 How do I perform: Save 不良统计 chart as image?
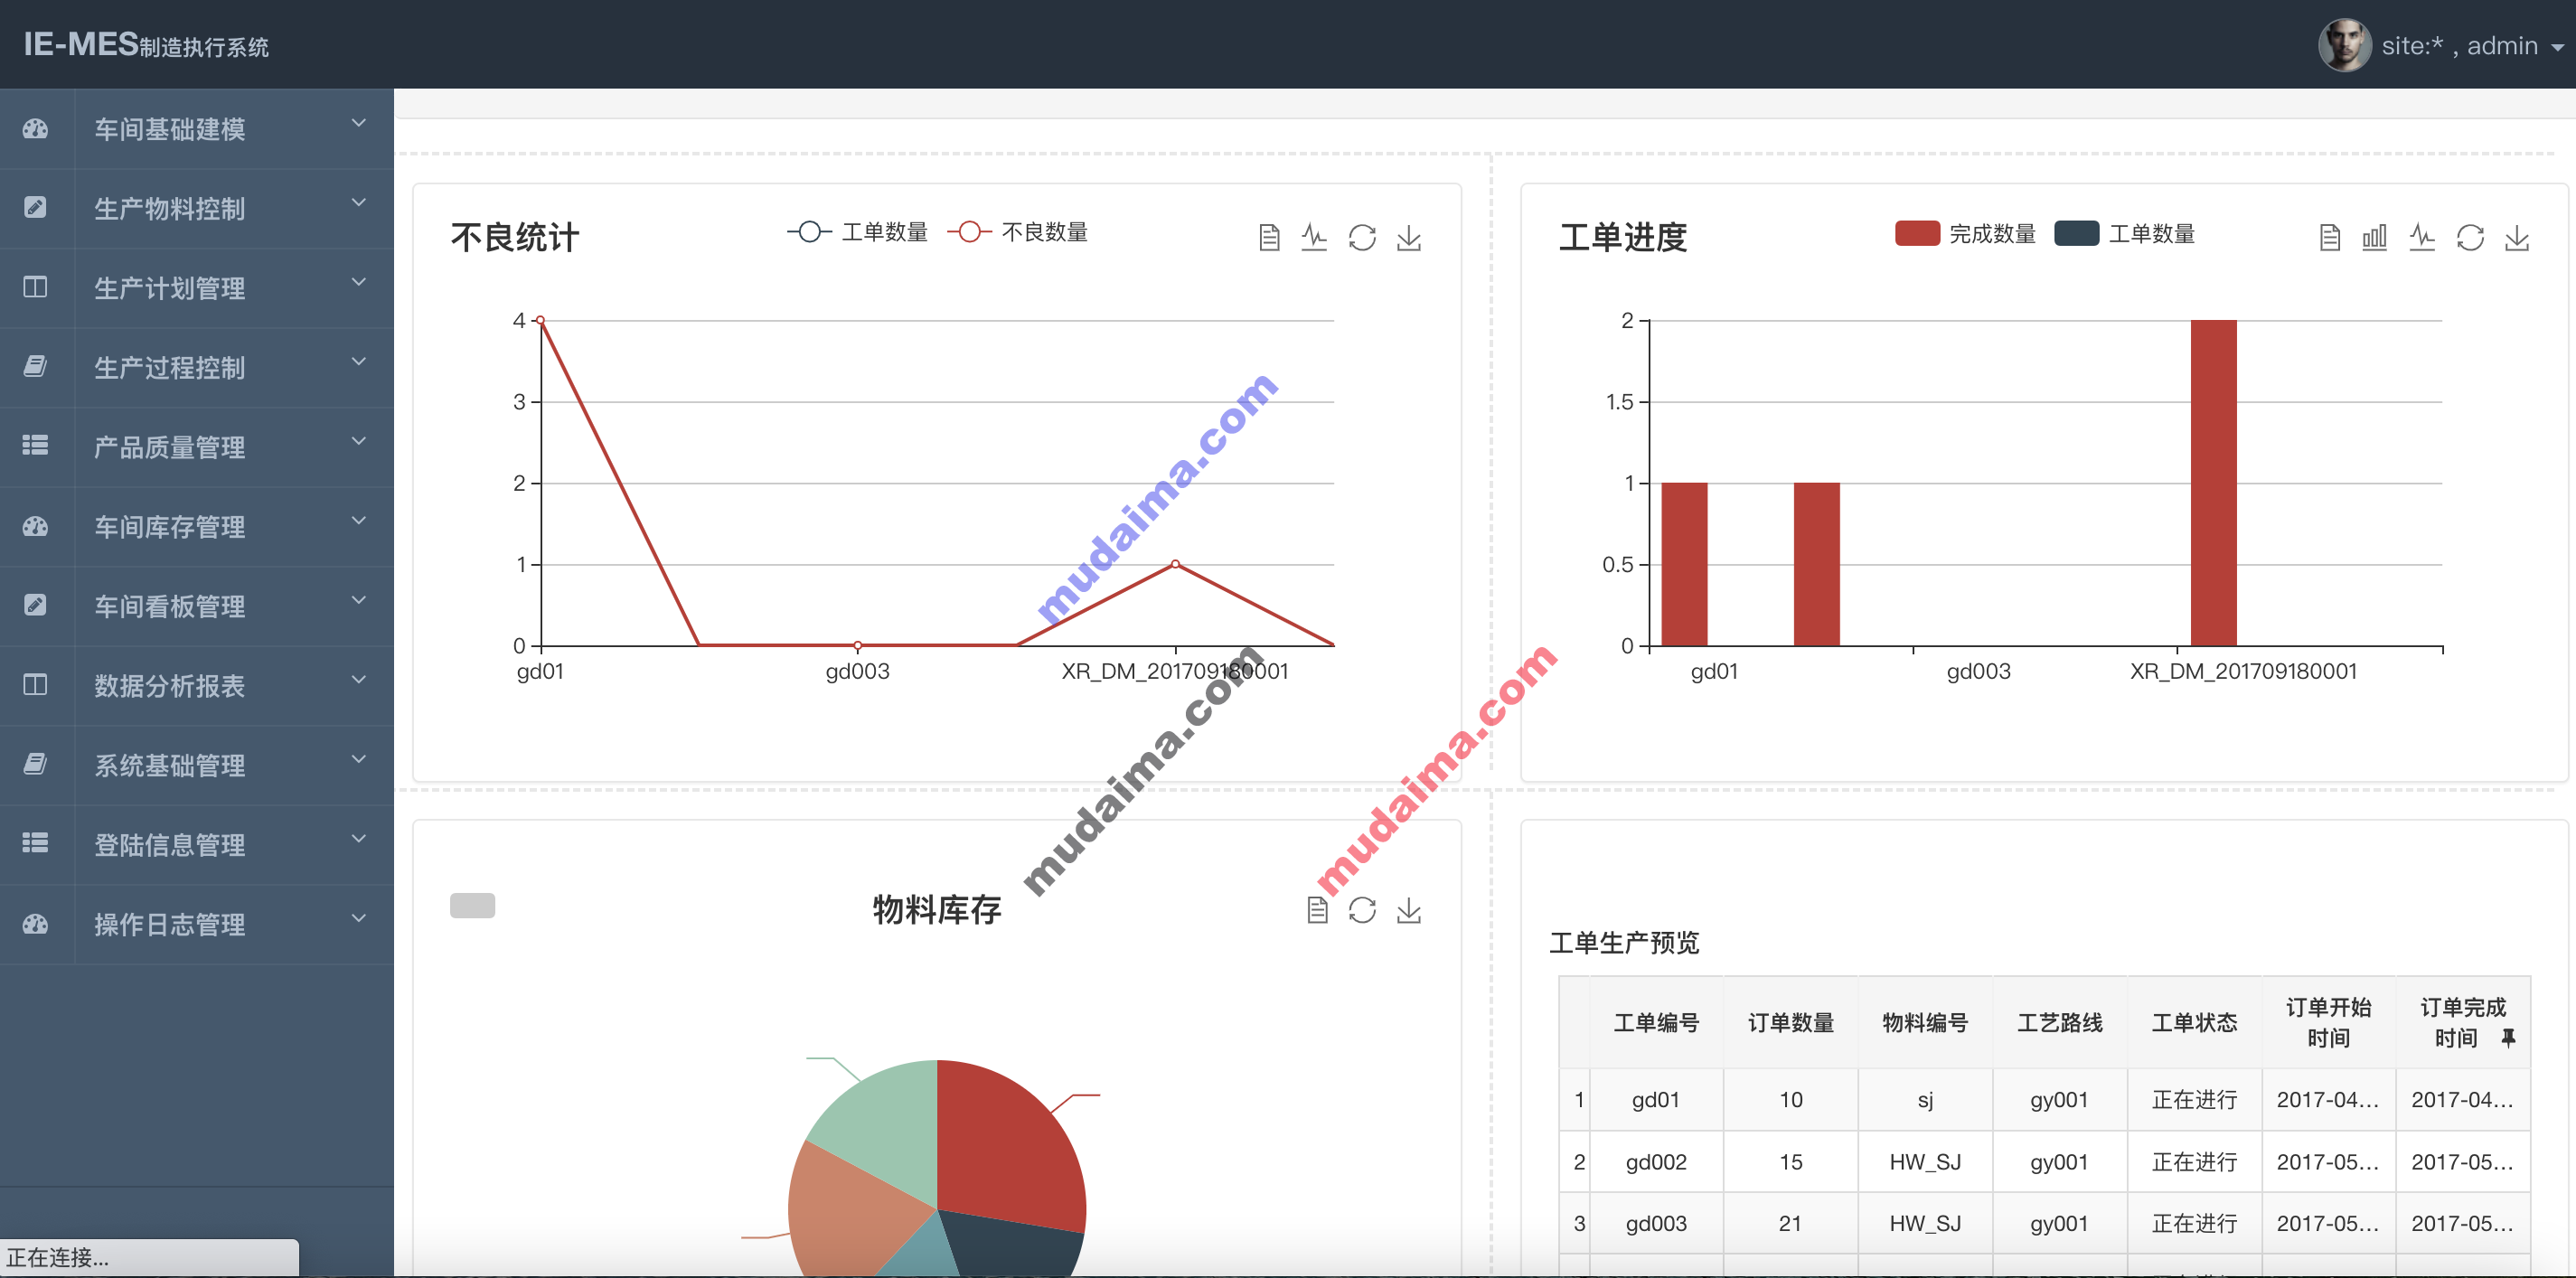point(1409,237)
